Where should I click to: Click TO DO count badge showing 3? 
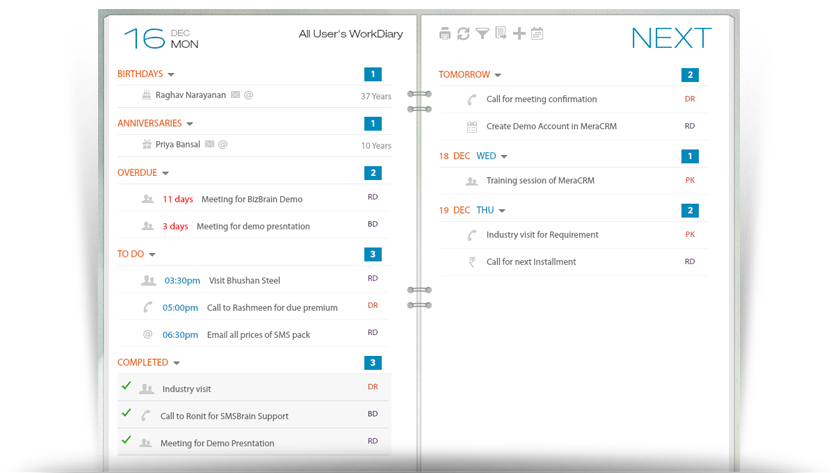click(373, 254)
